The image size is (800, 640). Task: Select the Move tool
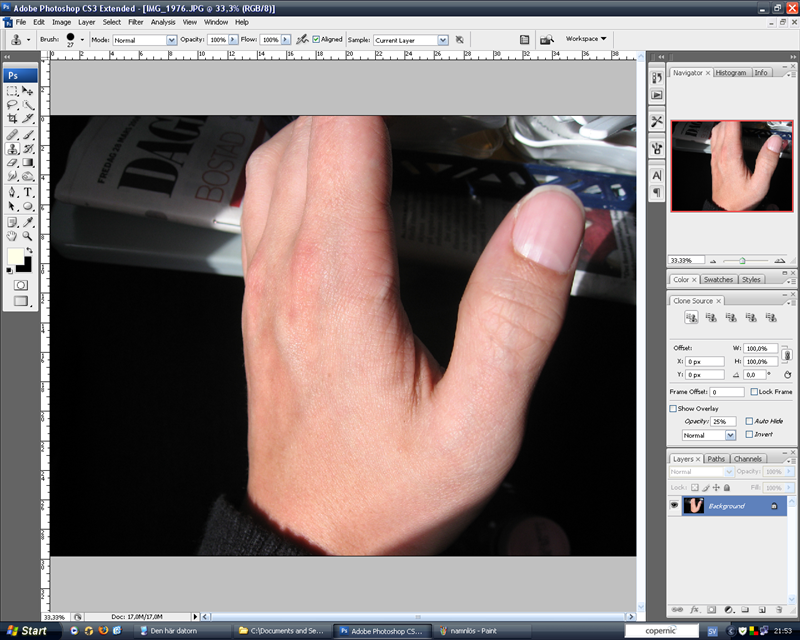coord(28,91)
